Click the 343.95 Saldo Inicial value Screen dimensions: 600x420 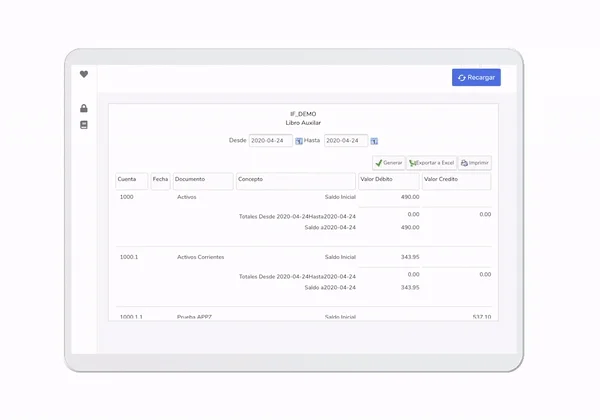tap(410, 257)
